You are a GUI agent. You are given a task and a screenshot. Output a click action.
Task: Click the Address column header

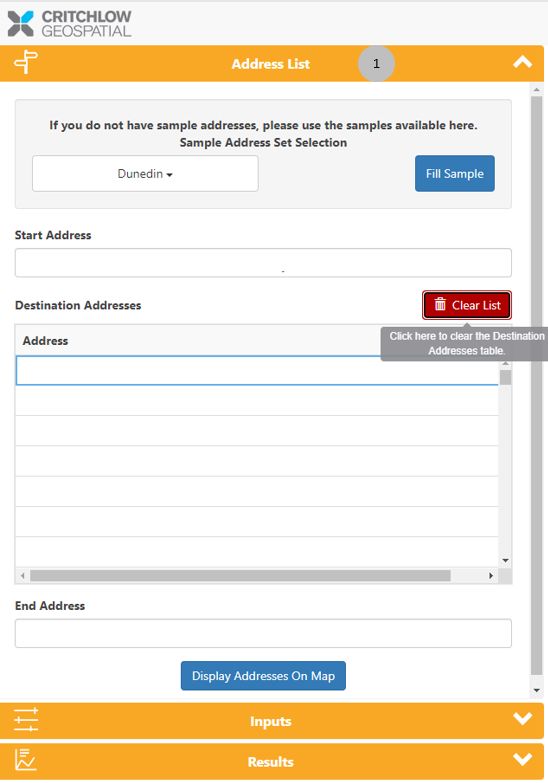click(x=45, y=341)
